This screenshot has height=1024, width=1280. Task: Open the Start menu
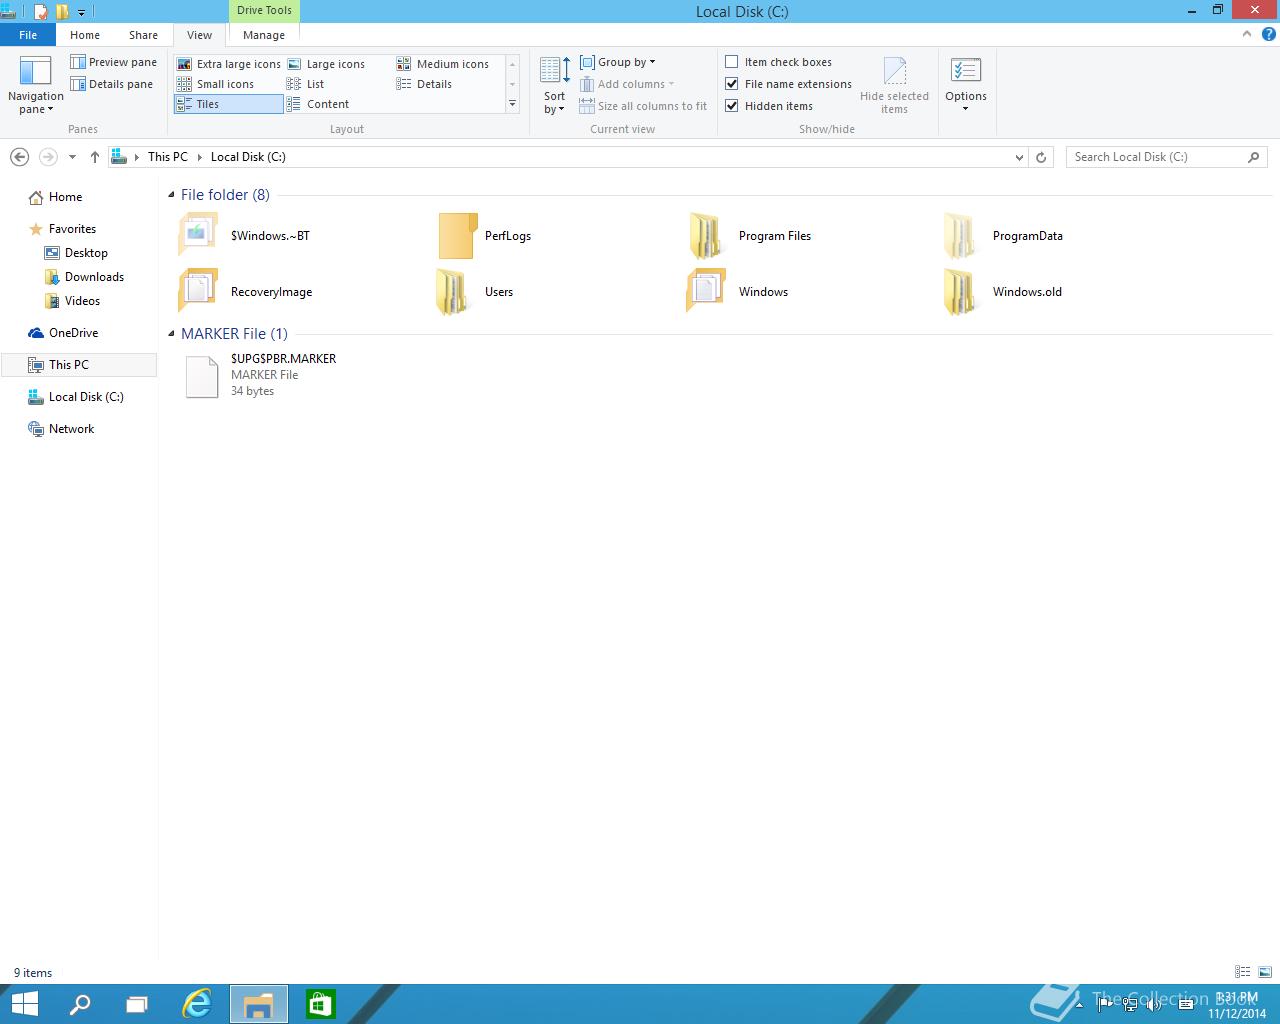click(24, 1004)
